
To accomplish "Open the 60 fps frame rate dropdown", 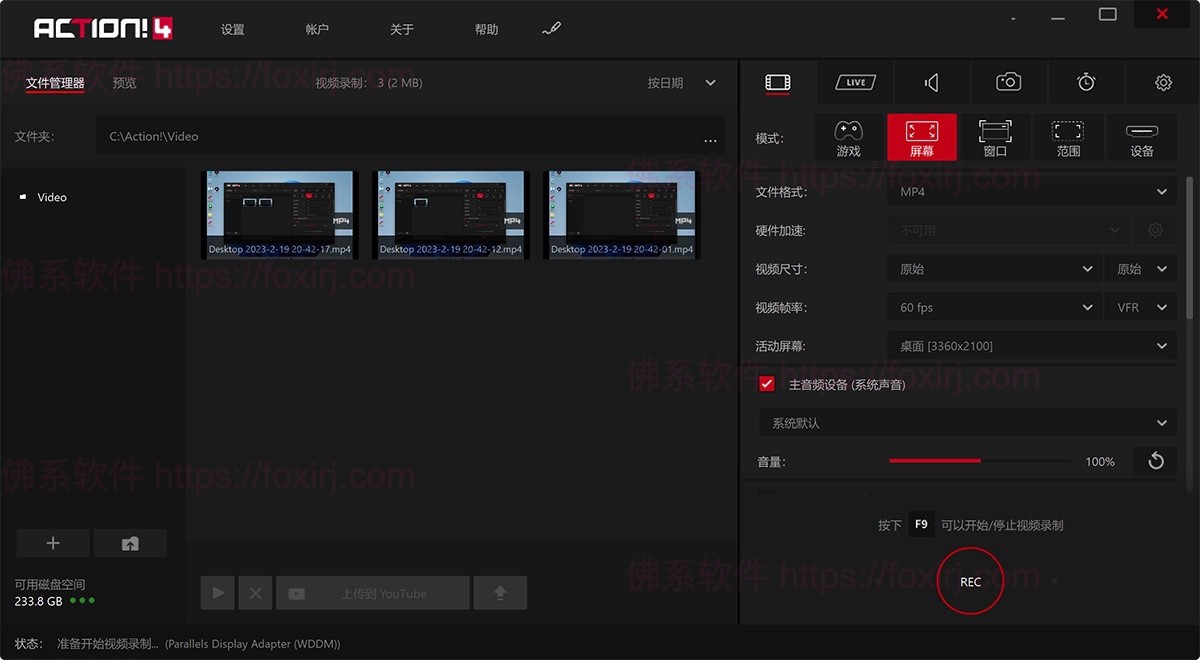I will 995,308.
